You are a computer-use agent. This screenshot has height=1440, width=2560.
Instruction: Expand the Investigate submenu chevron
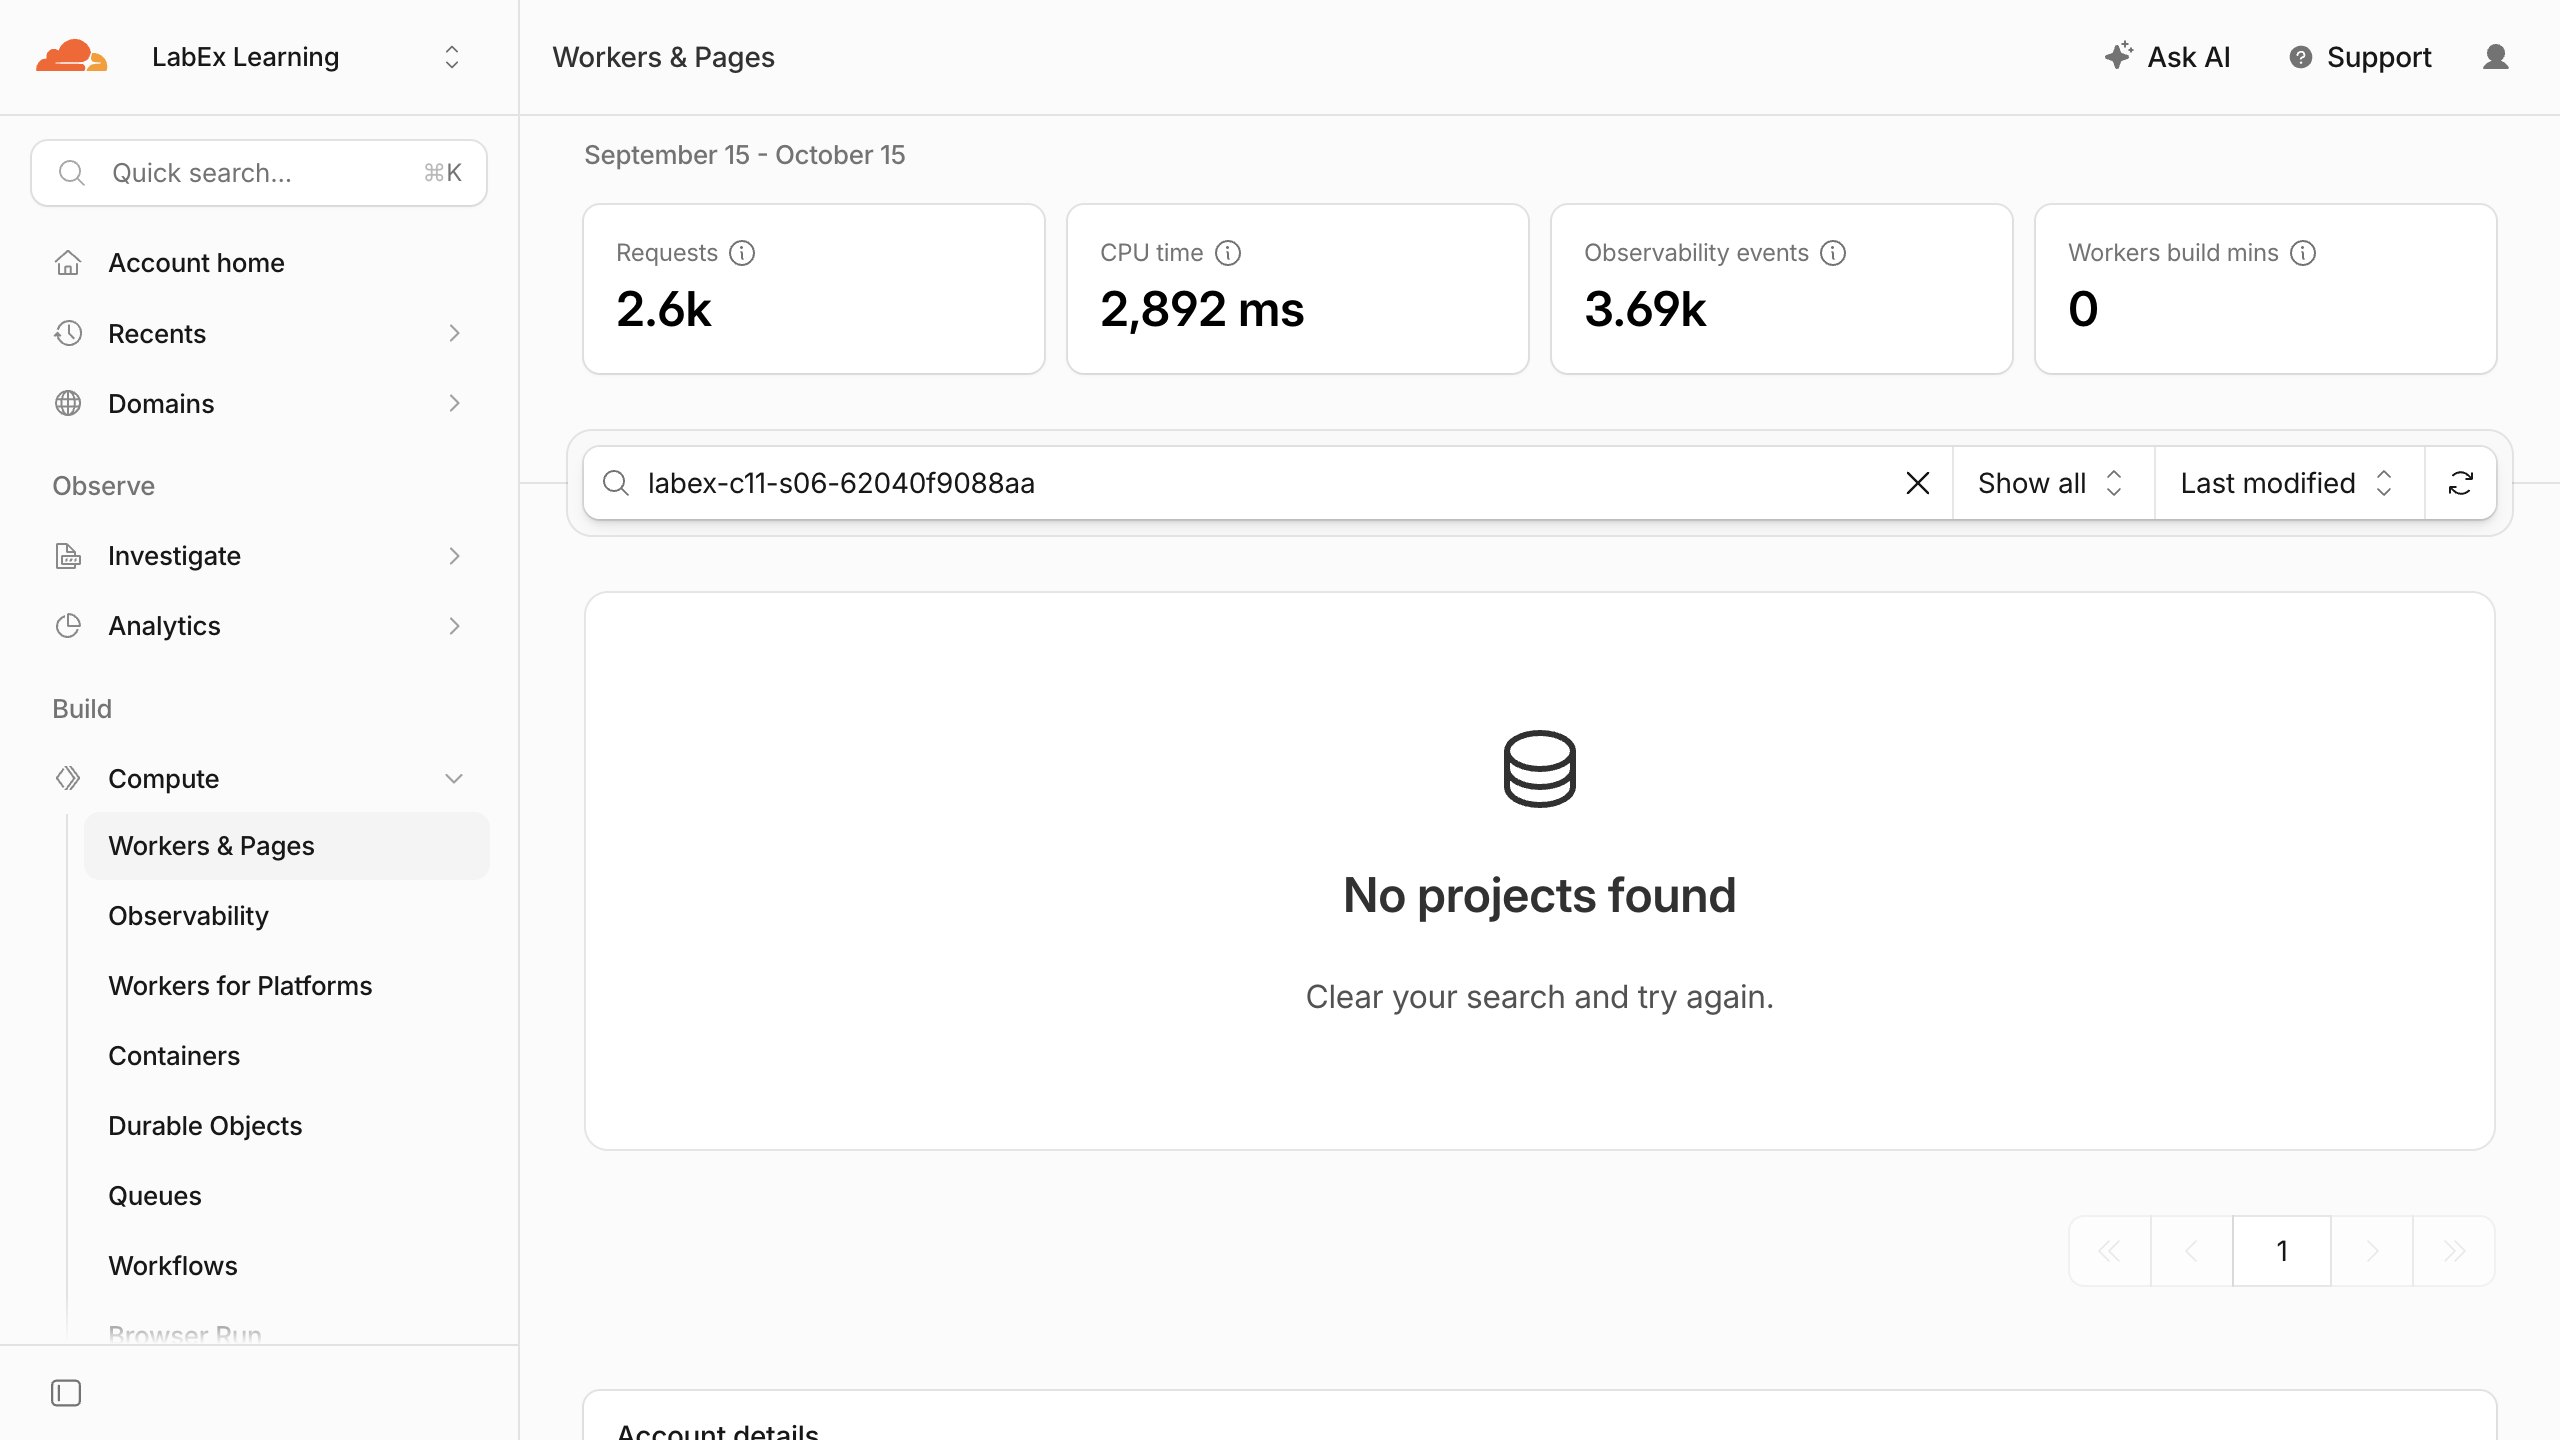(454, 556)
